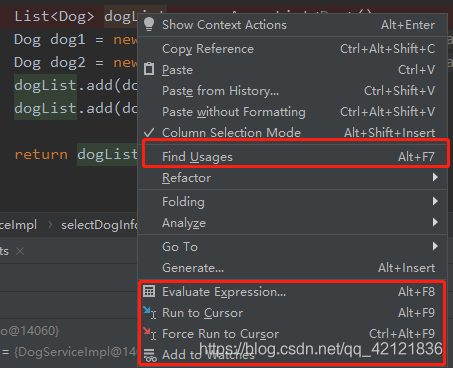
Task: Choose Show Context Actions
Action: coord(292,25)
